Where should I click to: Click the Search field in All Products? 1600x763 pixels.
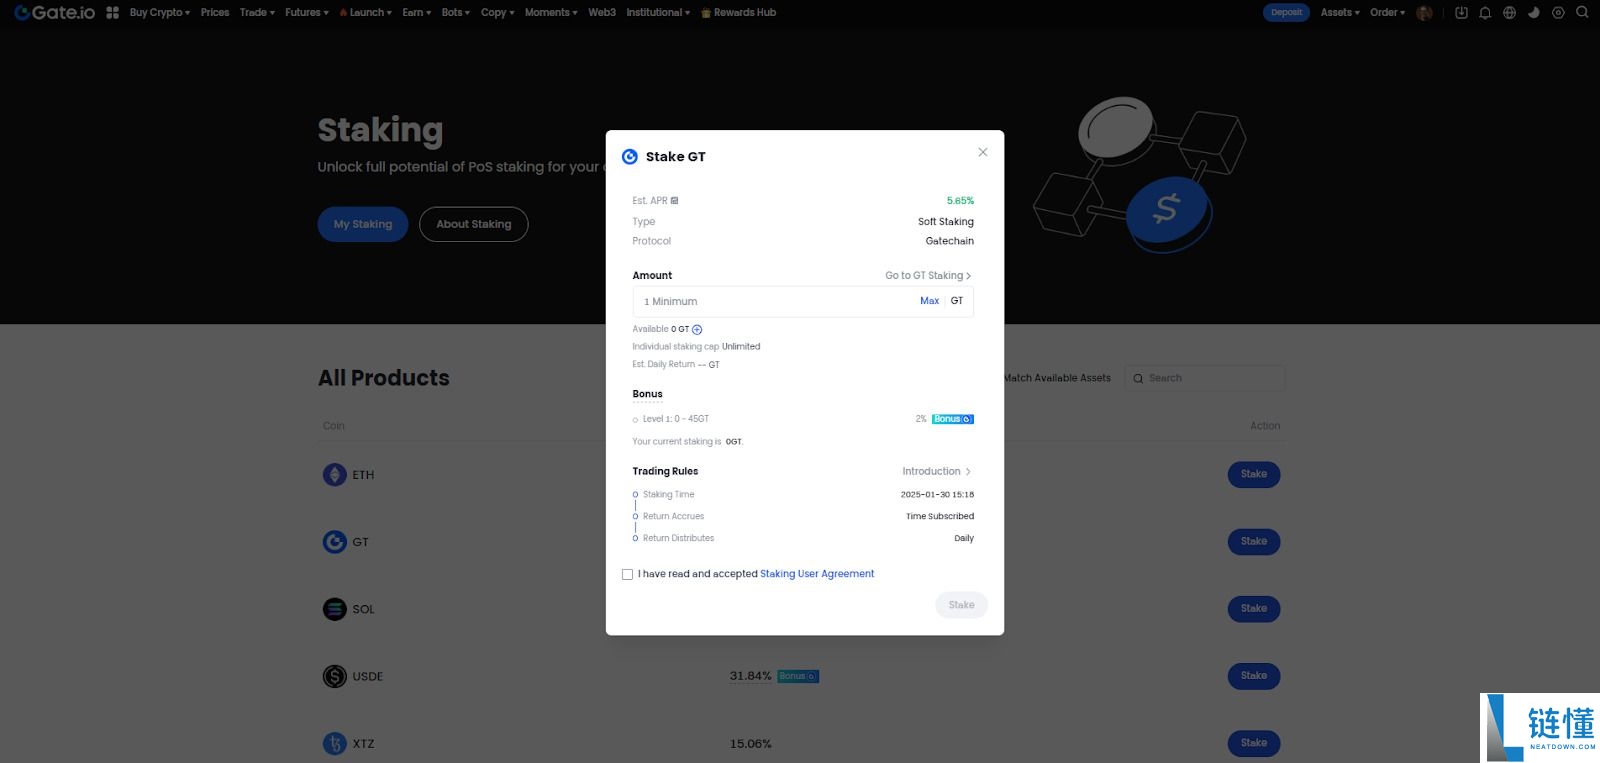(x=1205, y=378)
